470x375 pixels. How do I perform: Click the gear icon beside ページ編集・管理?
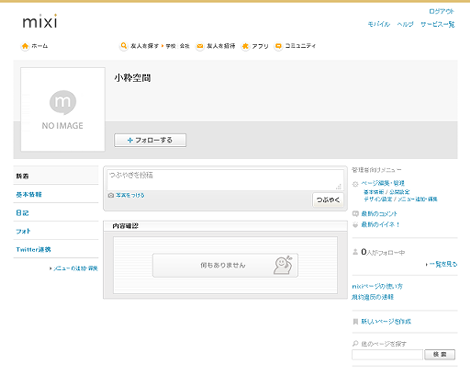[x=355, y=184]
